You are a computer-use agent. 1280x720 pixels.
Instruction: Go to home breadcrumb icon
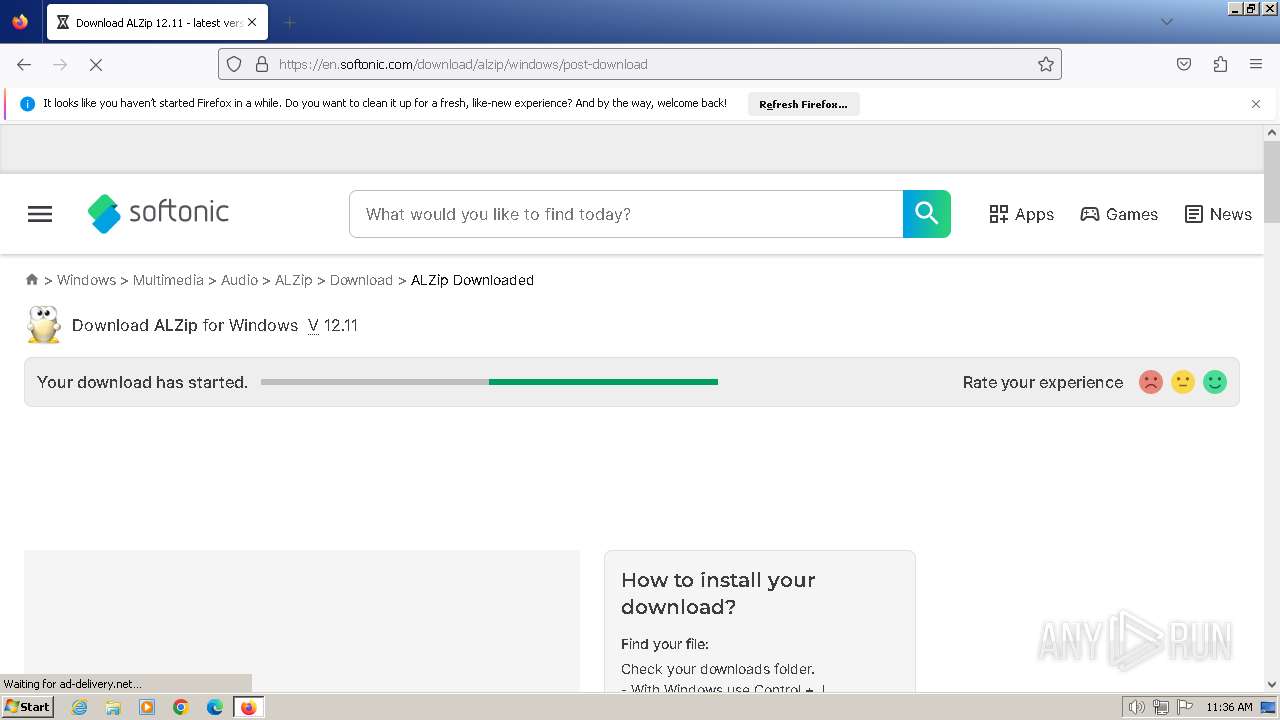pyautogui.click(x=32, y=280)
